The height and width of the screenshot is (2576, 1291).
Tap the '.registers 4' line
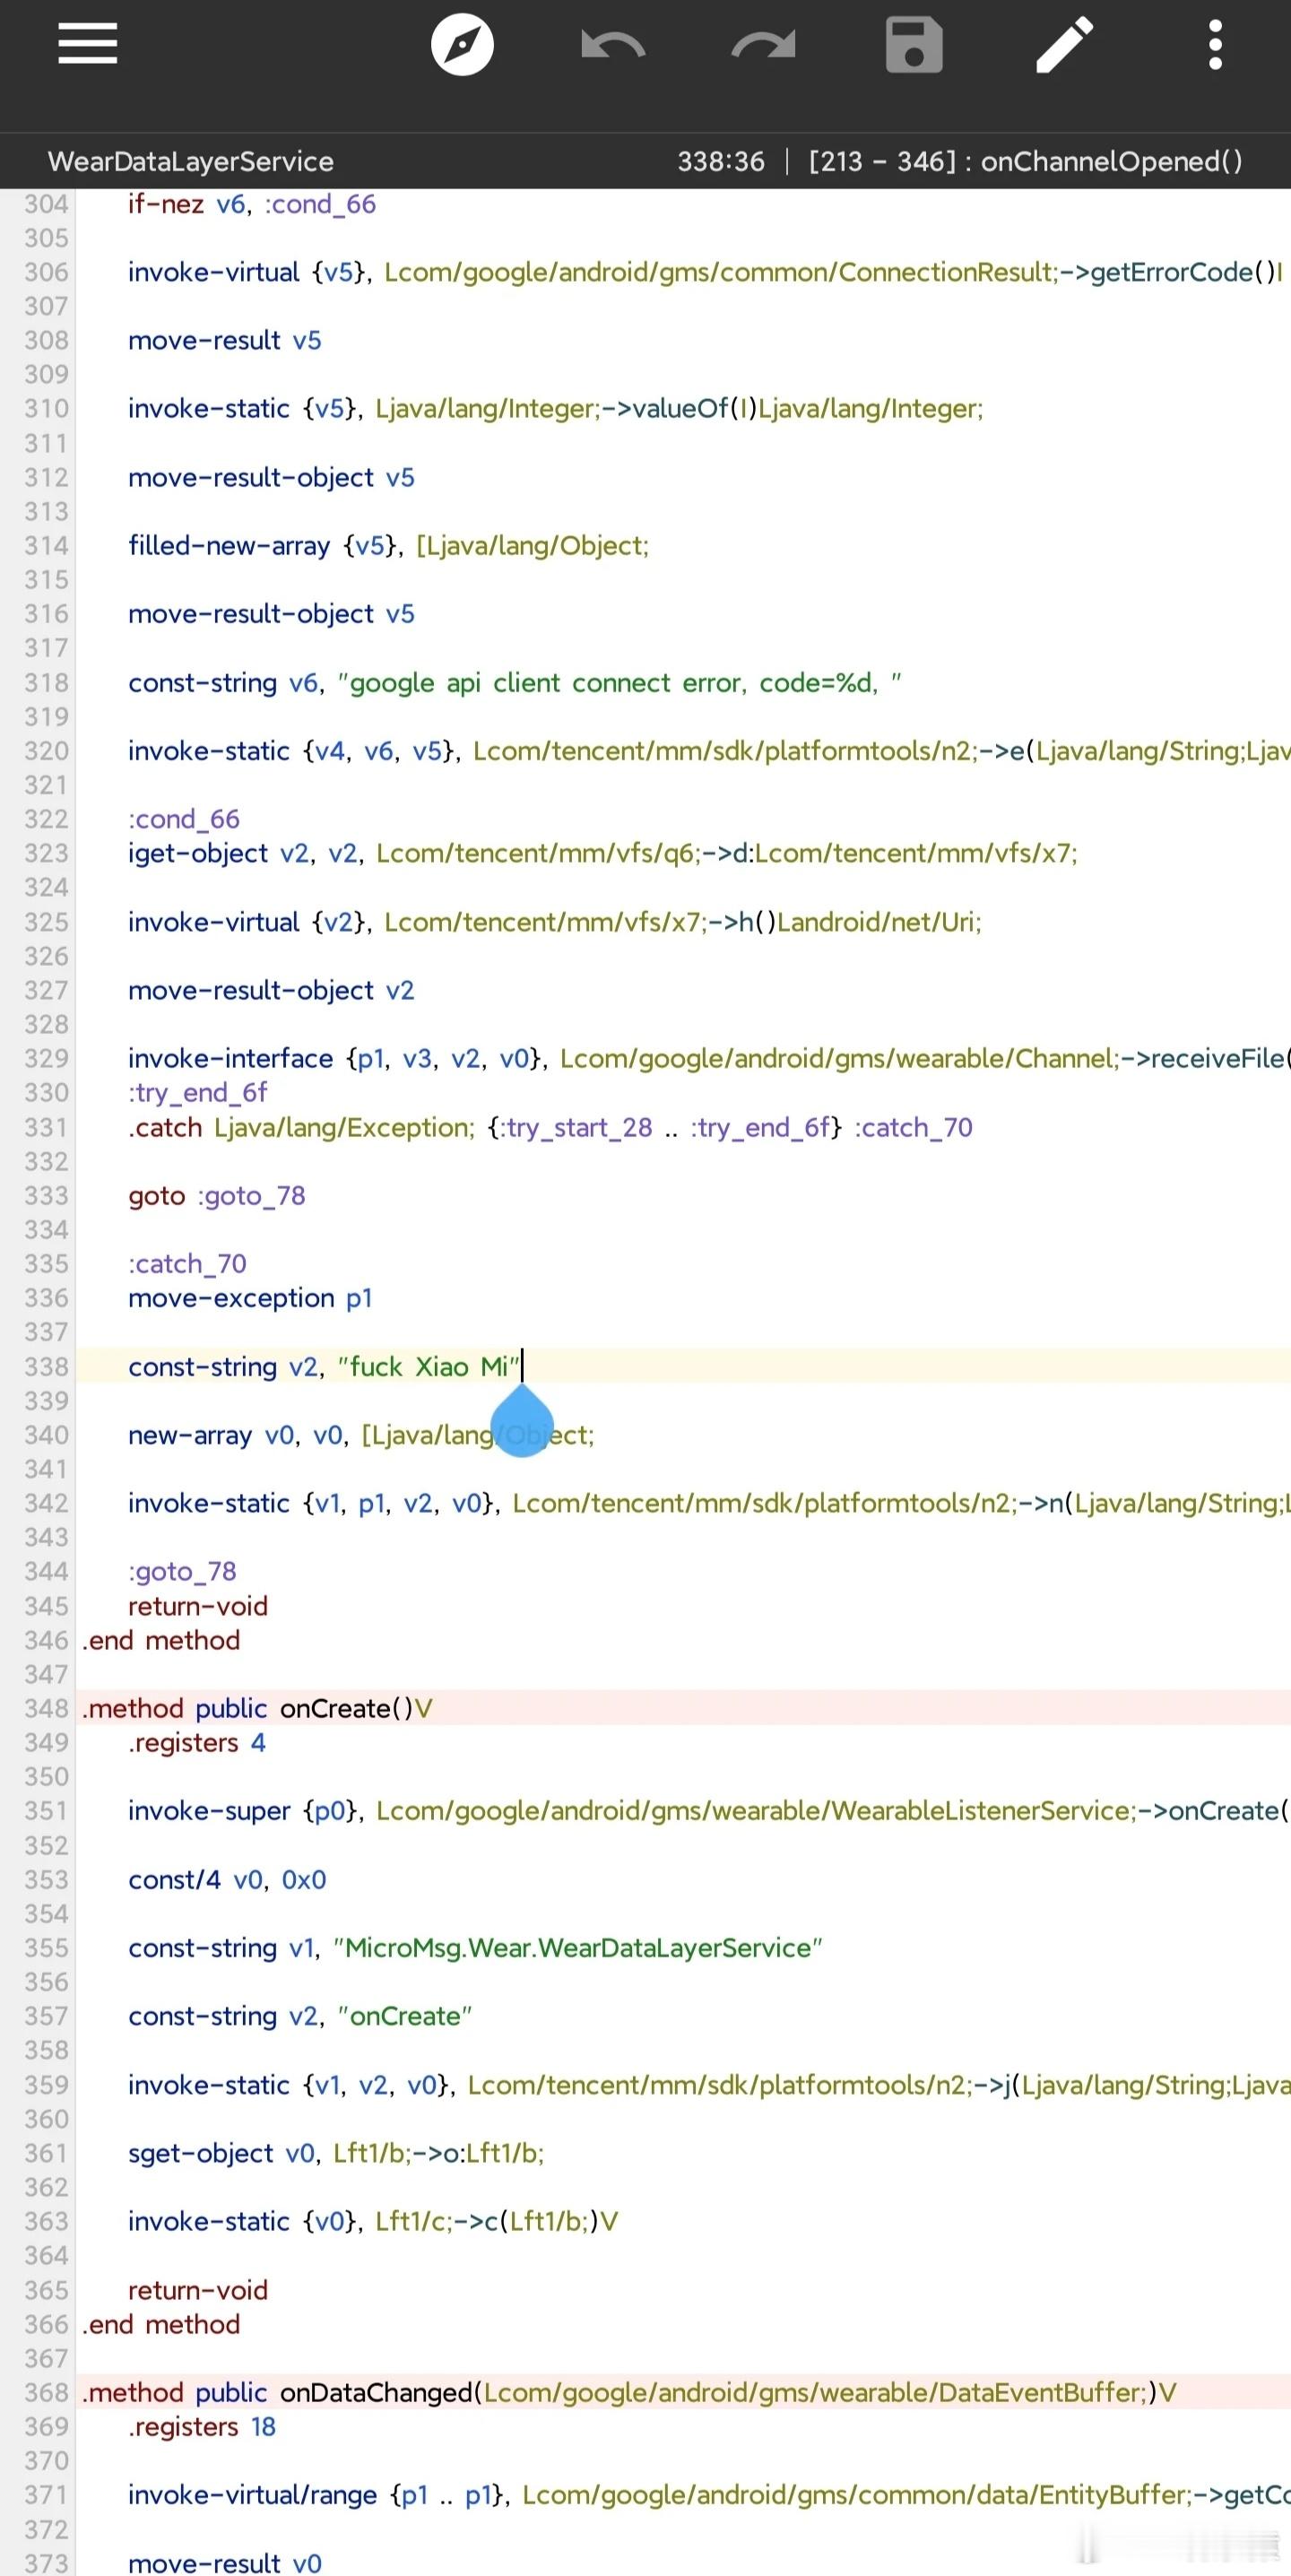click(x=197, y=1742)
